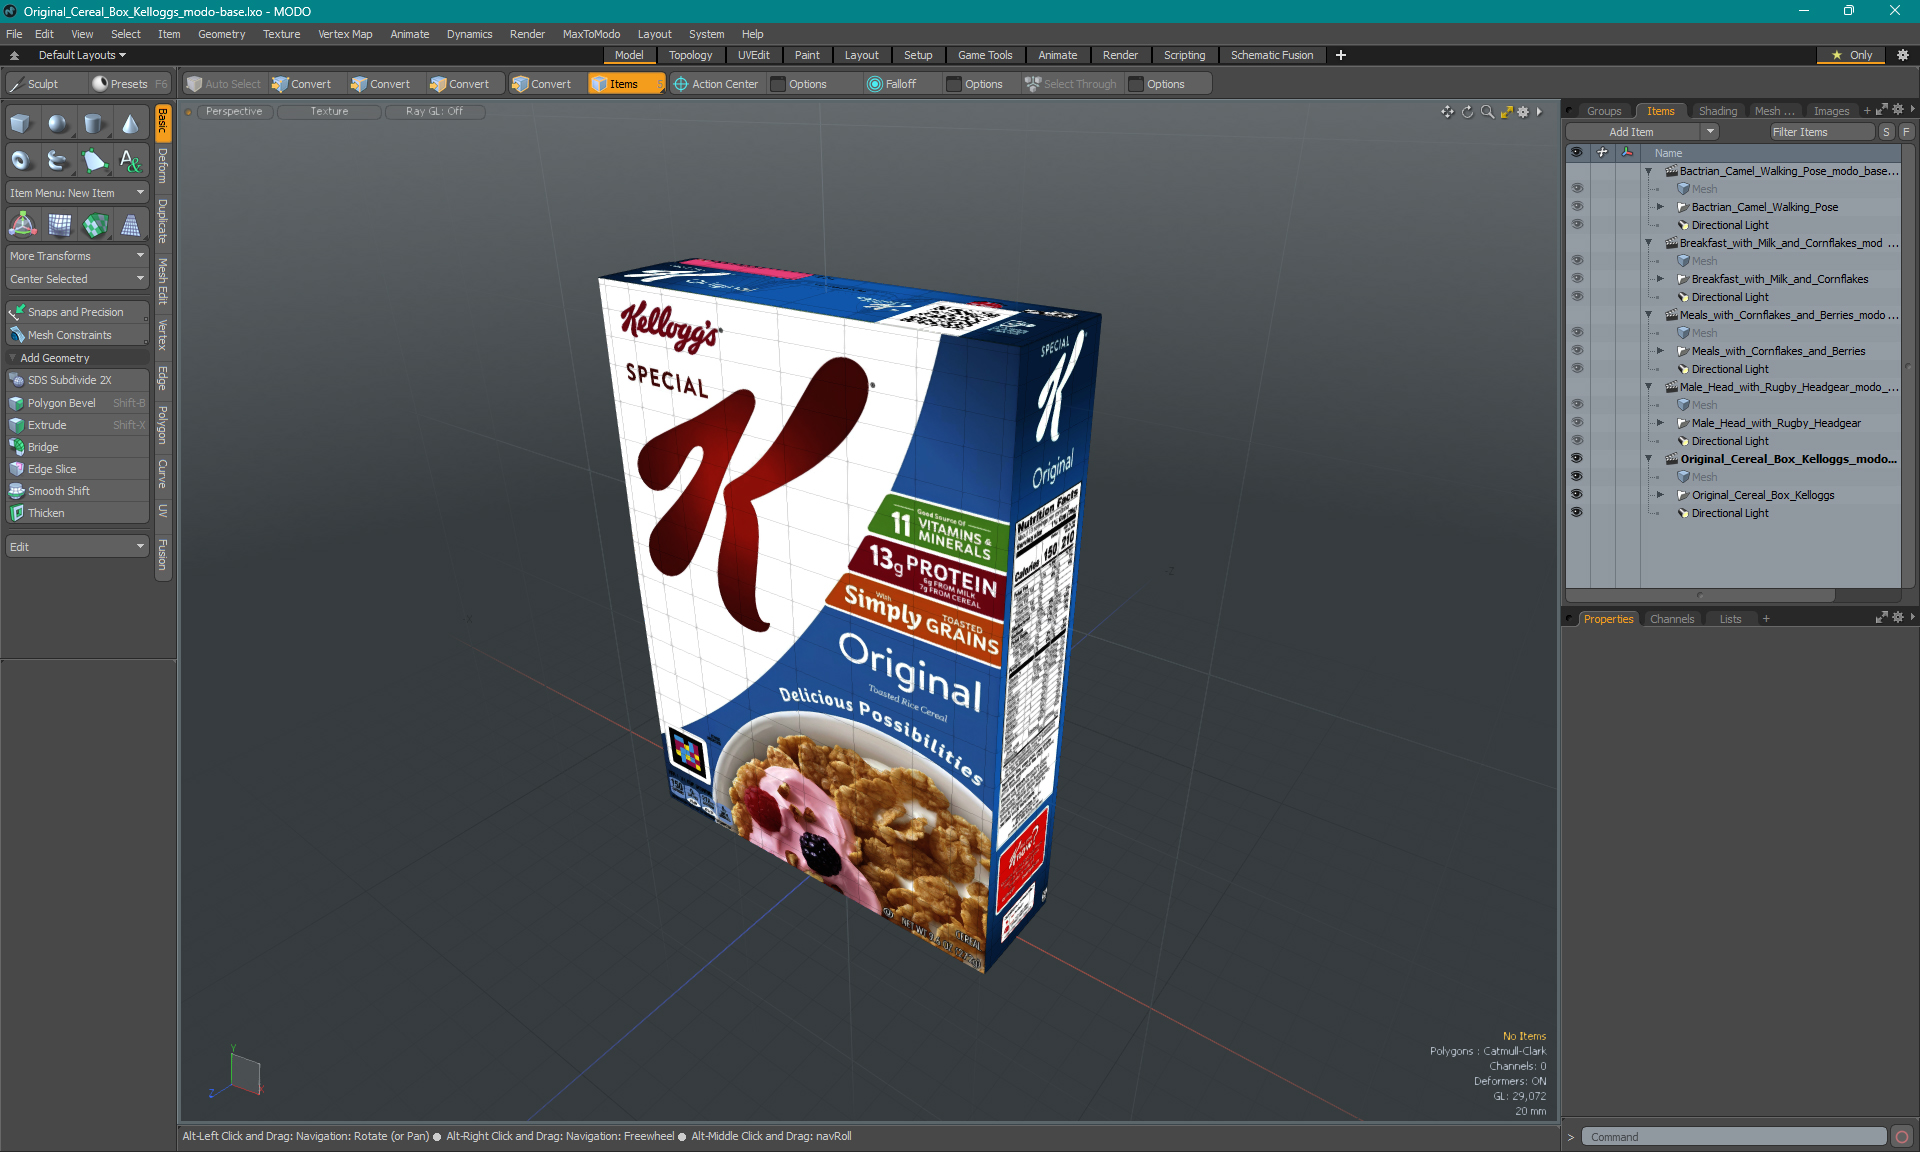Viewport: 1920px width, 1152px height.
Task: Click the Command input field
Action: click(x=1734, y=1137)
